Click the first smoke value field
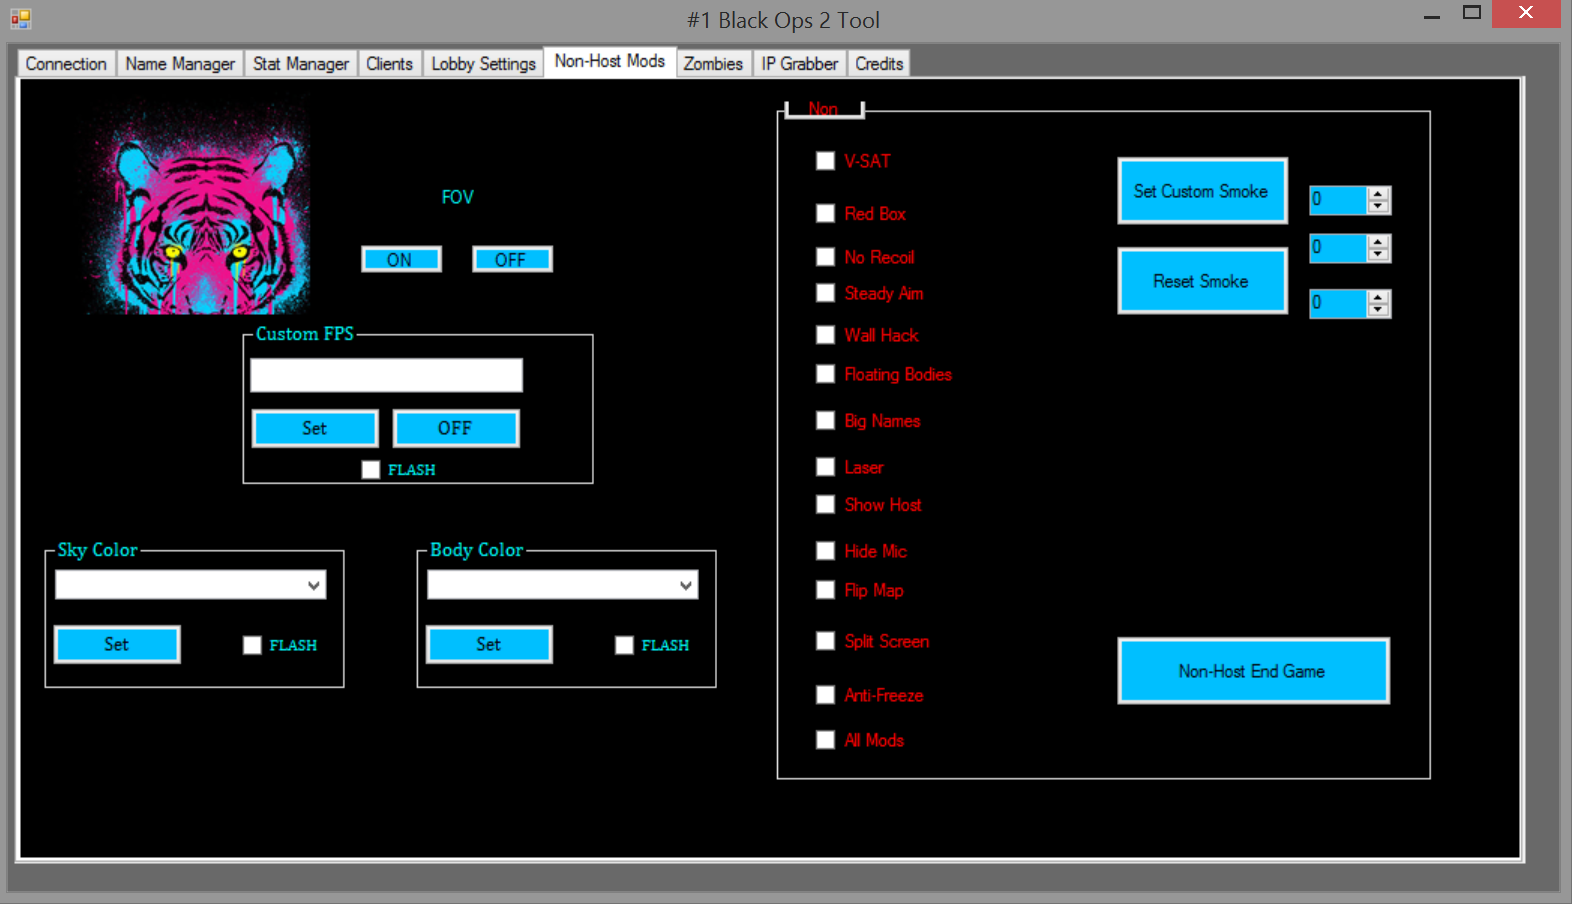The height and width of the screenshot is (904, 1572). (x=1338, y=200)
